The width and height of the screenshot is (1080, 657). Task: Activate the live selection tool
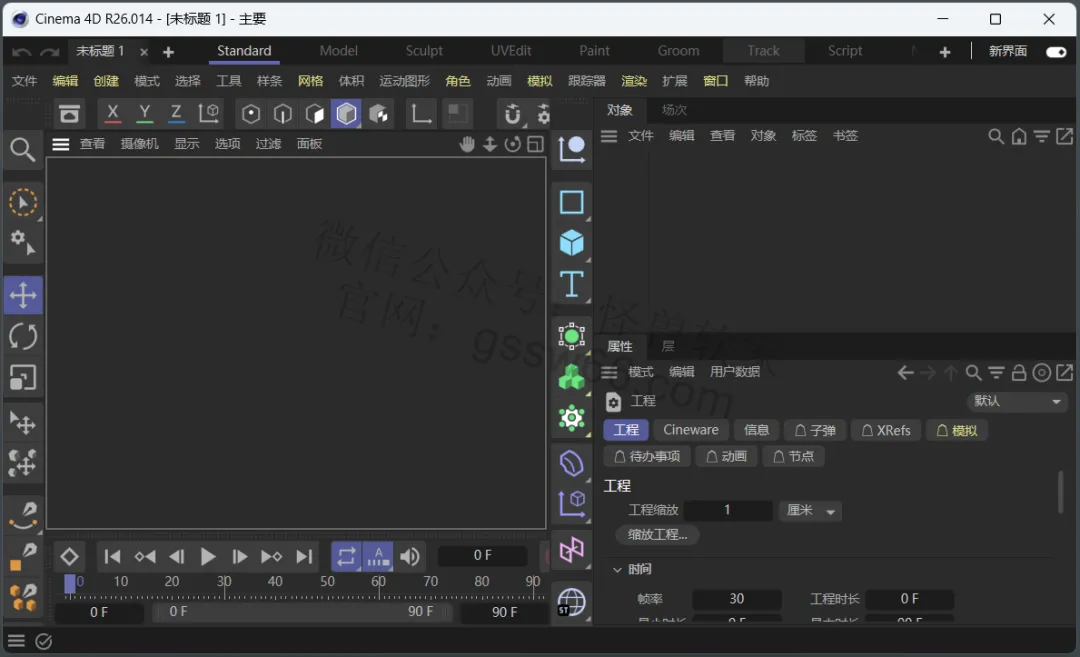(23, 203)
